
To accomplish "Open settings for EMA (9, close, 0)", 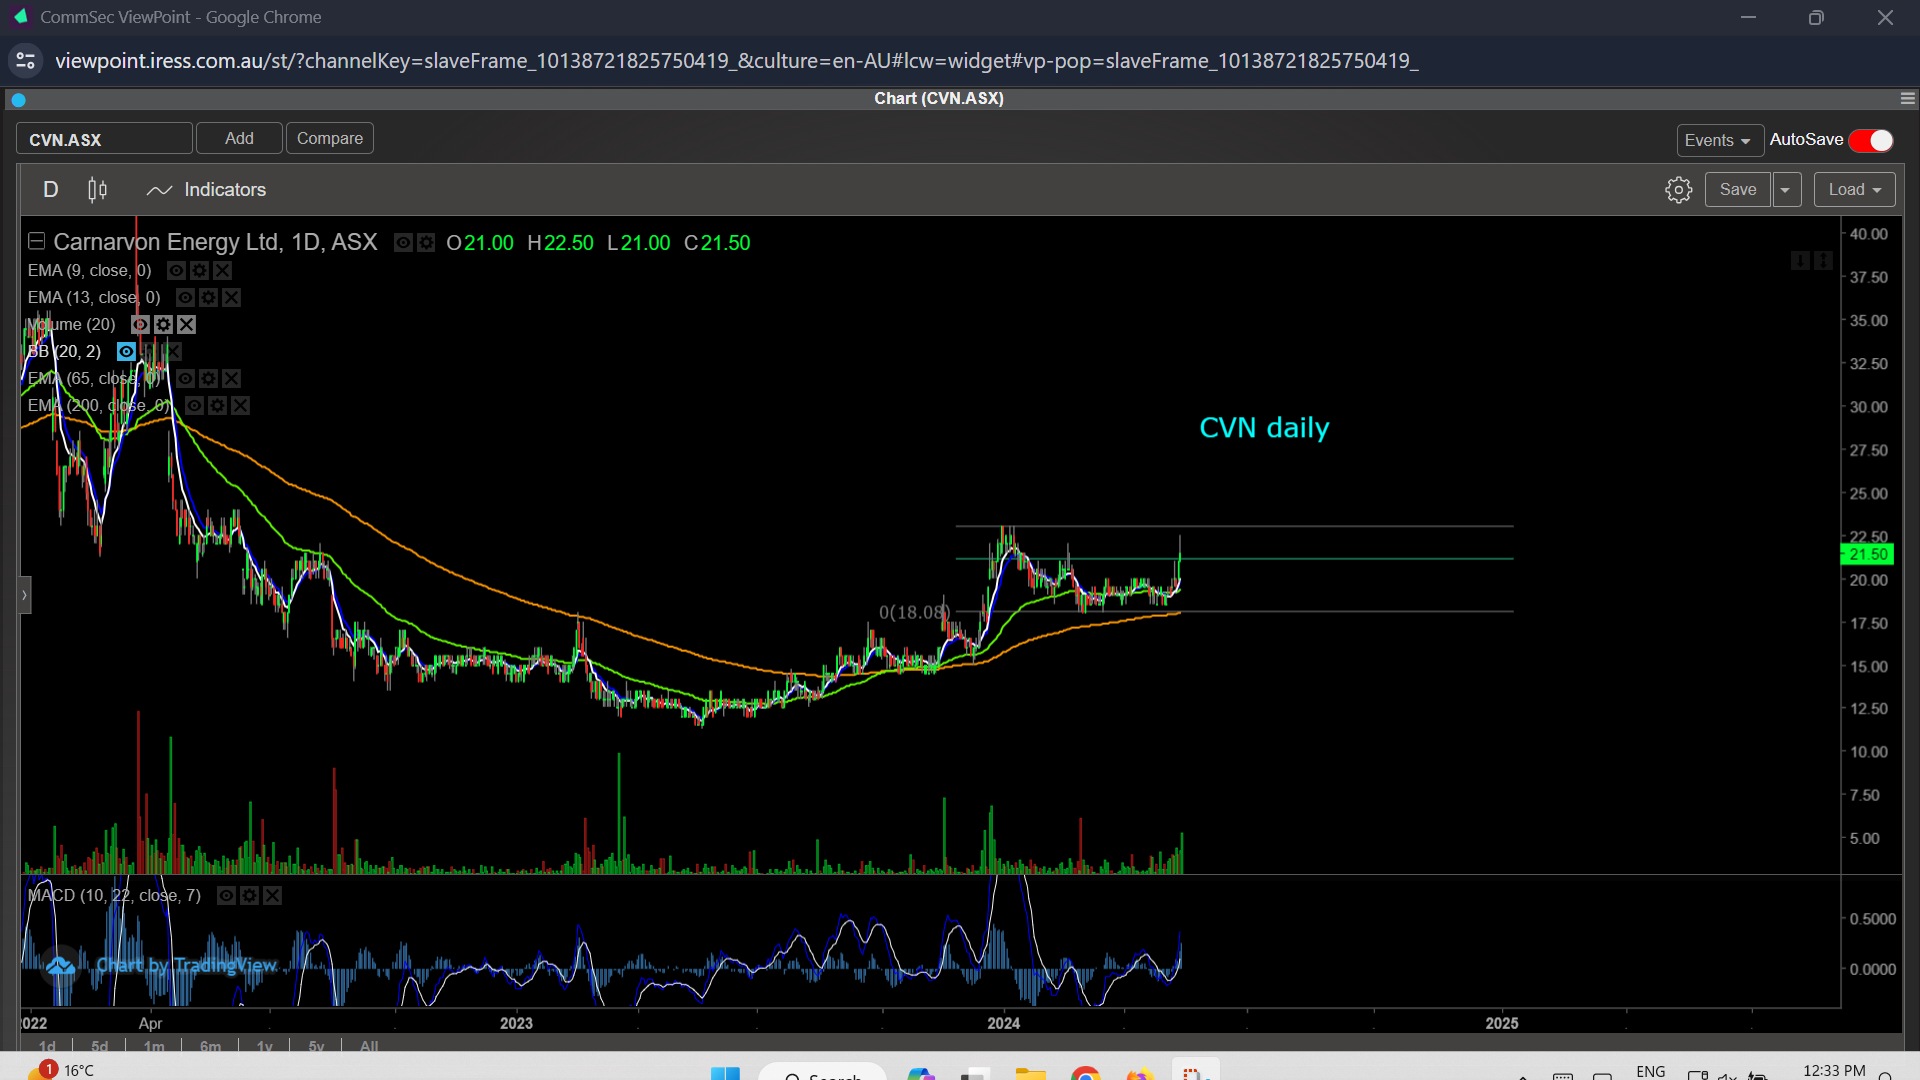I will [199, 270].
